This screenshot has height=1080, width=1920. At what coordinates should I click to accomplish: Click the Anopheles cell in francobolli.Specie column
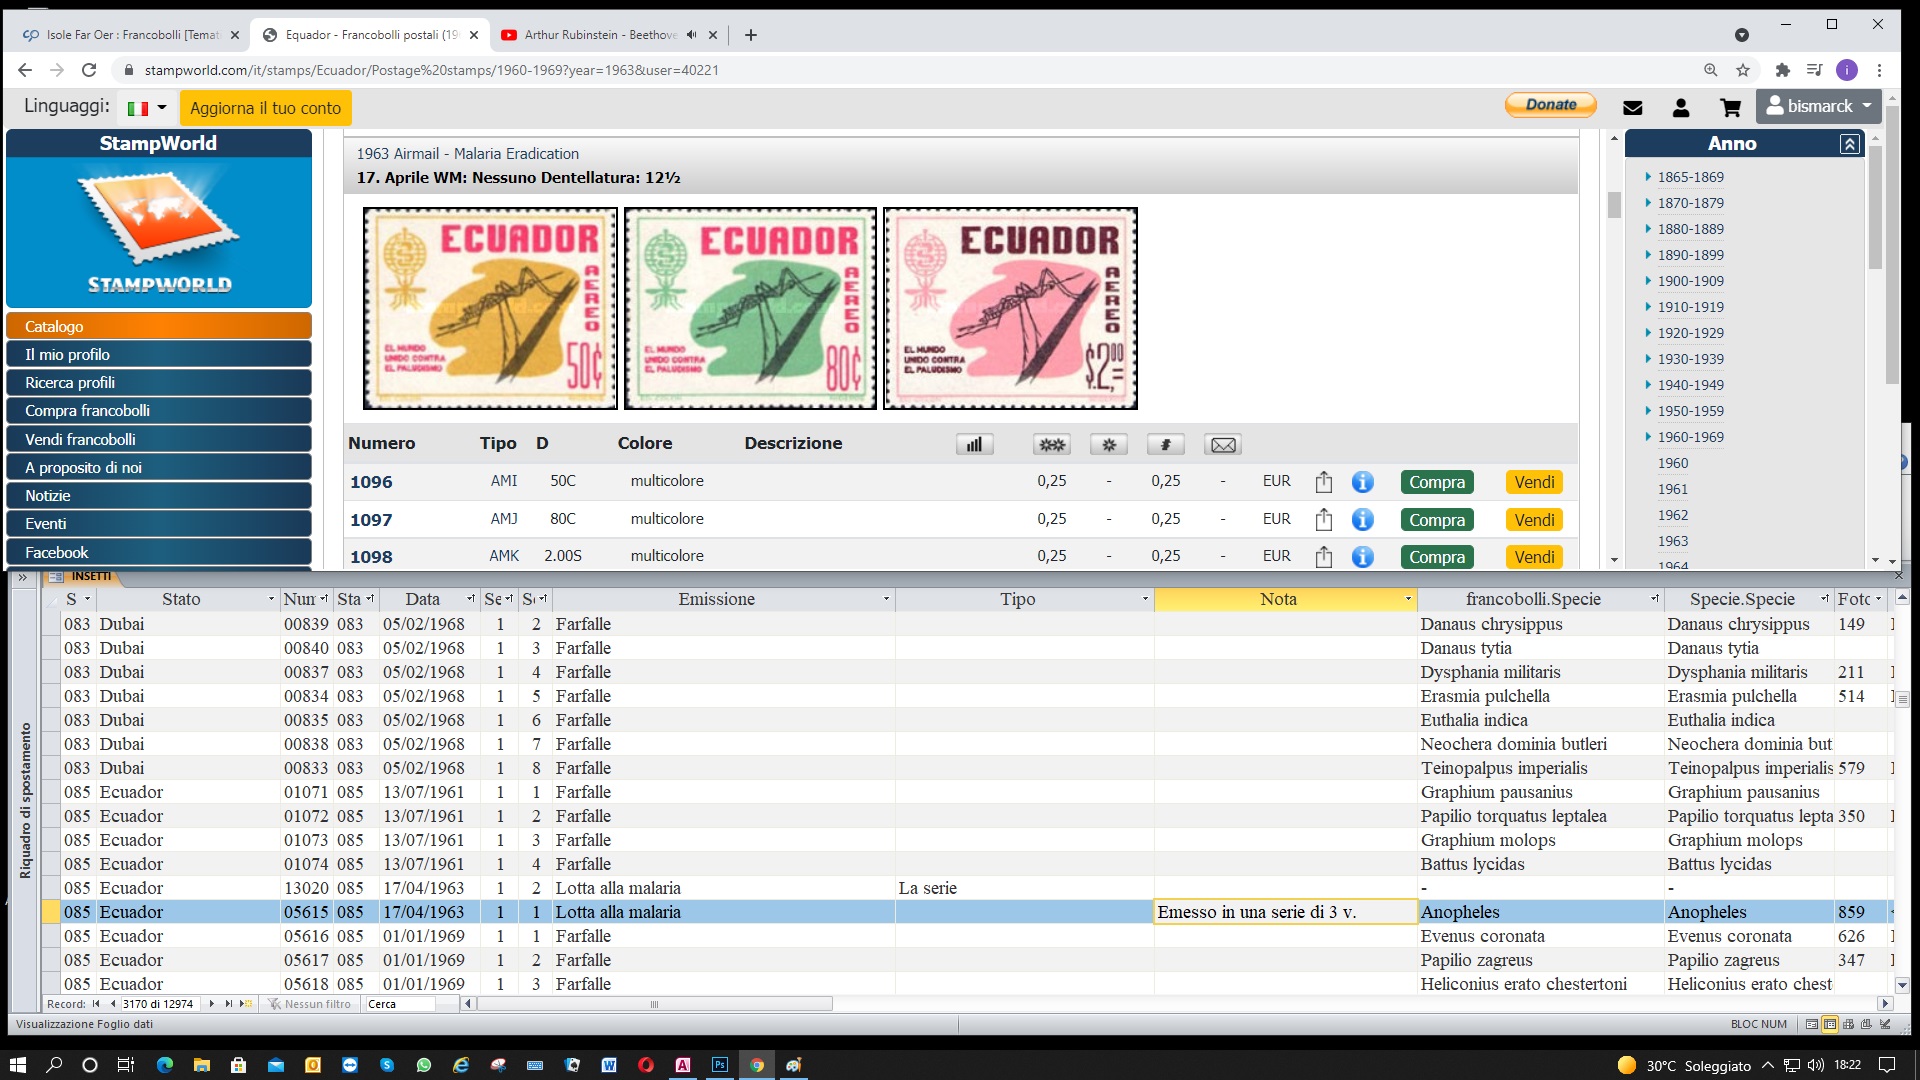pos(1540,912)
